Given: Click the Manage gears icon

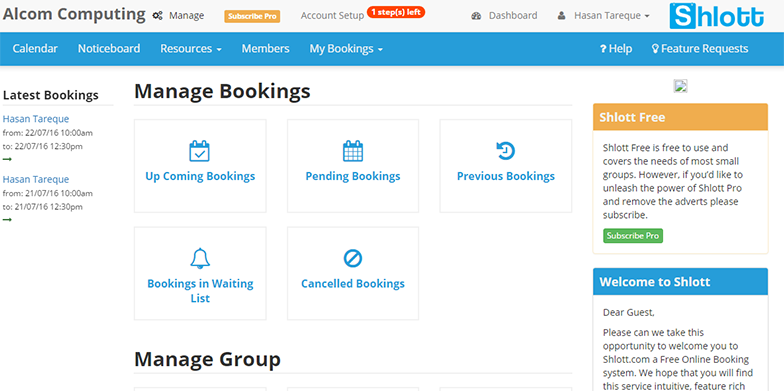Looking at the screenshot, I should [x=158, y=16].
